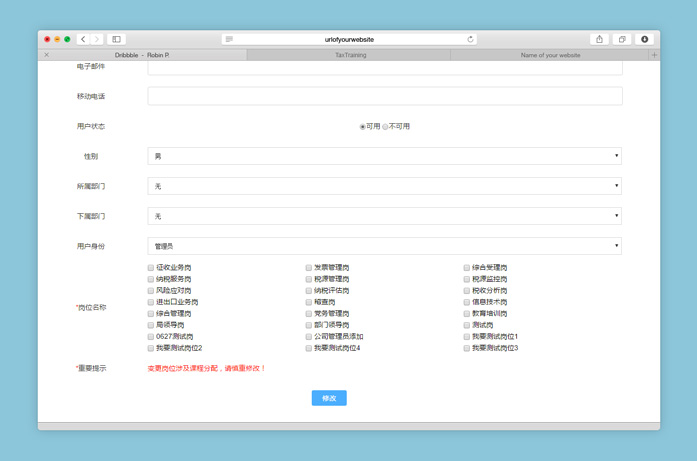Click the browser back arrow
Screen dimensions: 697x461
[83, 39]
